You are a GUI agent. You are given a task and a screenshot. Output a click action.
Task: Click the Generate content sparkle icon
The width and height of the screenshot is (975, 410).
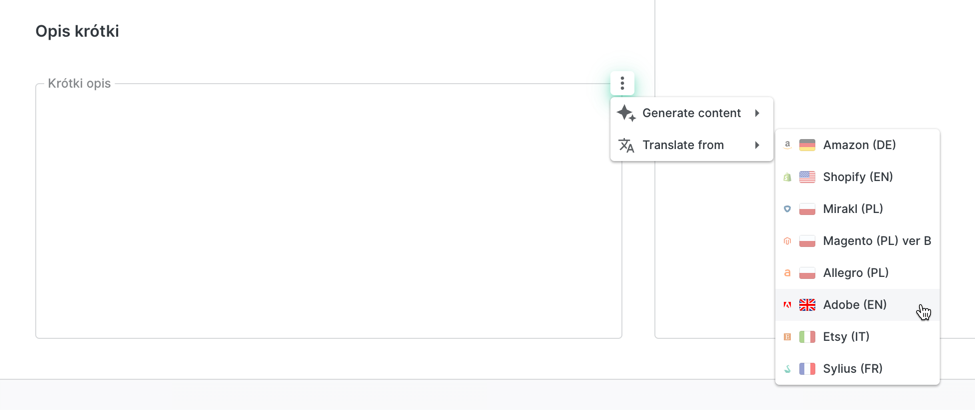[626, 113]
